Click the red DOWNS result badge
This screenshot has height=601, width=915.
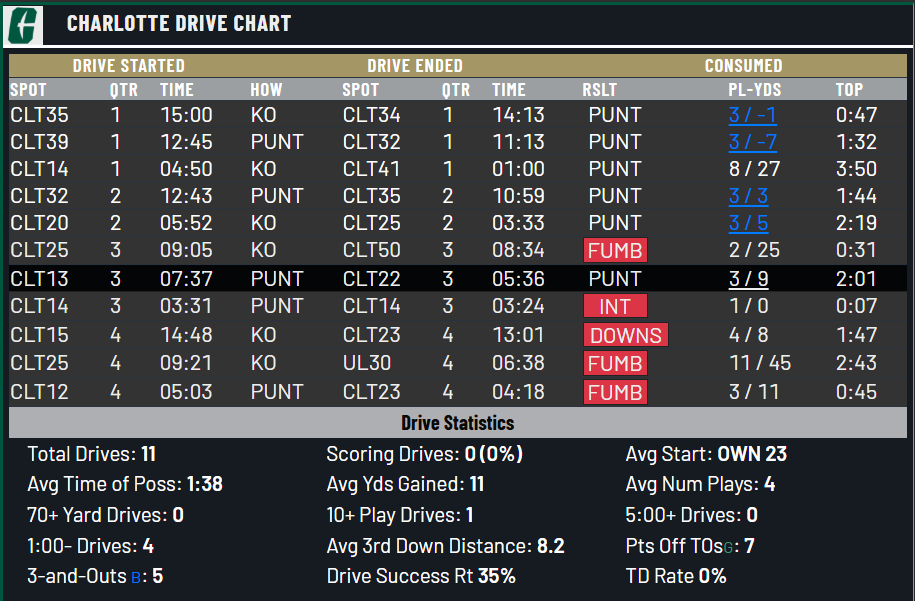click(626, 335)
